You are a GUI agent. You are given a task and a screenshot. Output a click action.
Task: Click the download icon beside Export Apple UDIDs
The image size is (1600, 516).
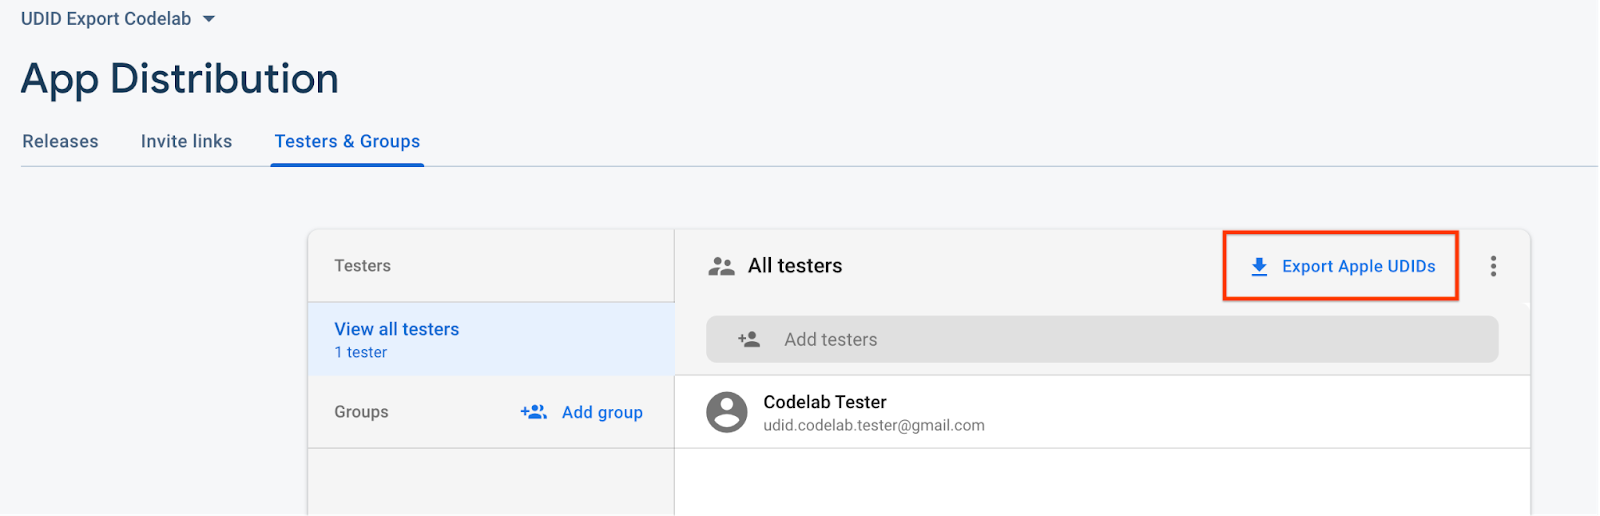pyautogui.click(x=1259, y=266)
